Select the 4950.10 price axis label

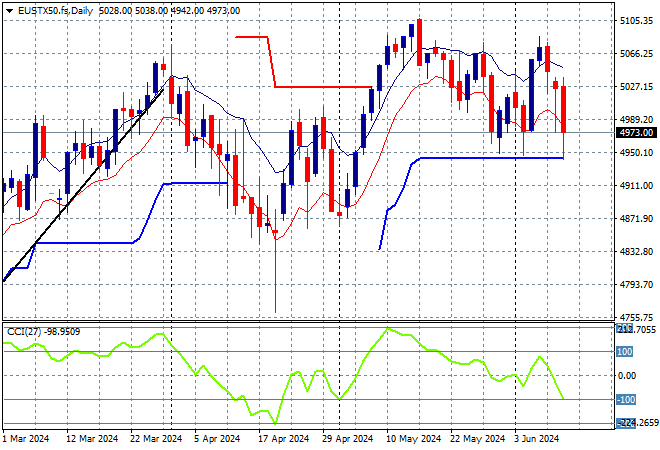pos(636,152)
